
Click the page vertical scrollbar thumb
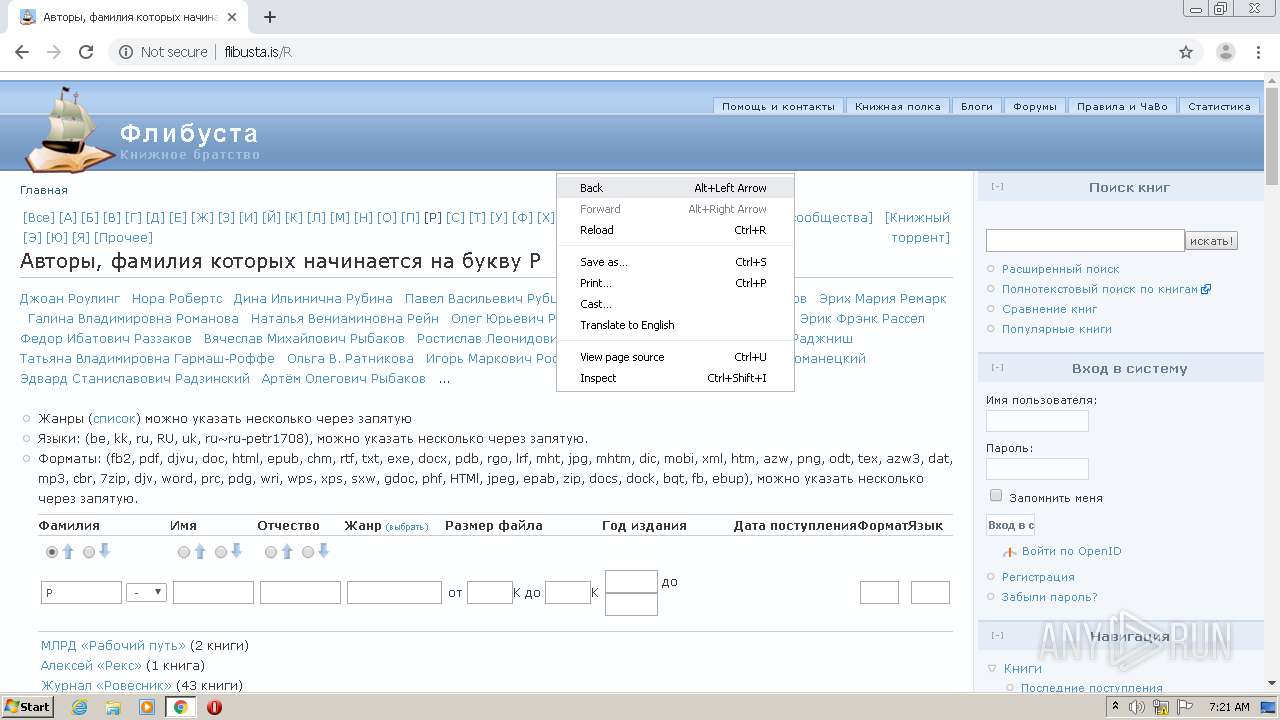1272,135
